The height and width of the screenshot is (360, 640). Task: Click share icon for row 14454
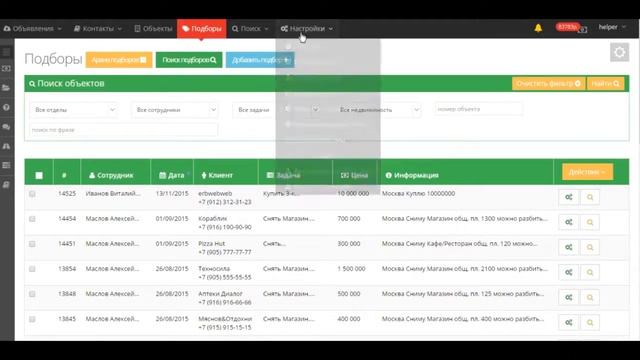tap(569, 222)
